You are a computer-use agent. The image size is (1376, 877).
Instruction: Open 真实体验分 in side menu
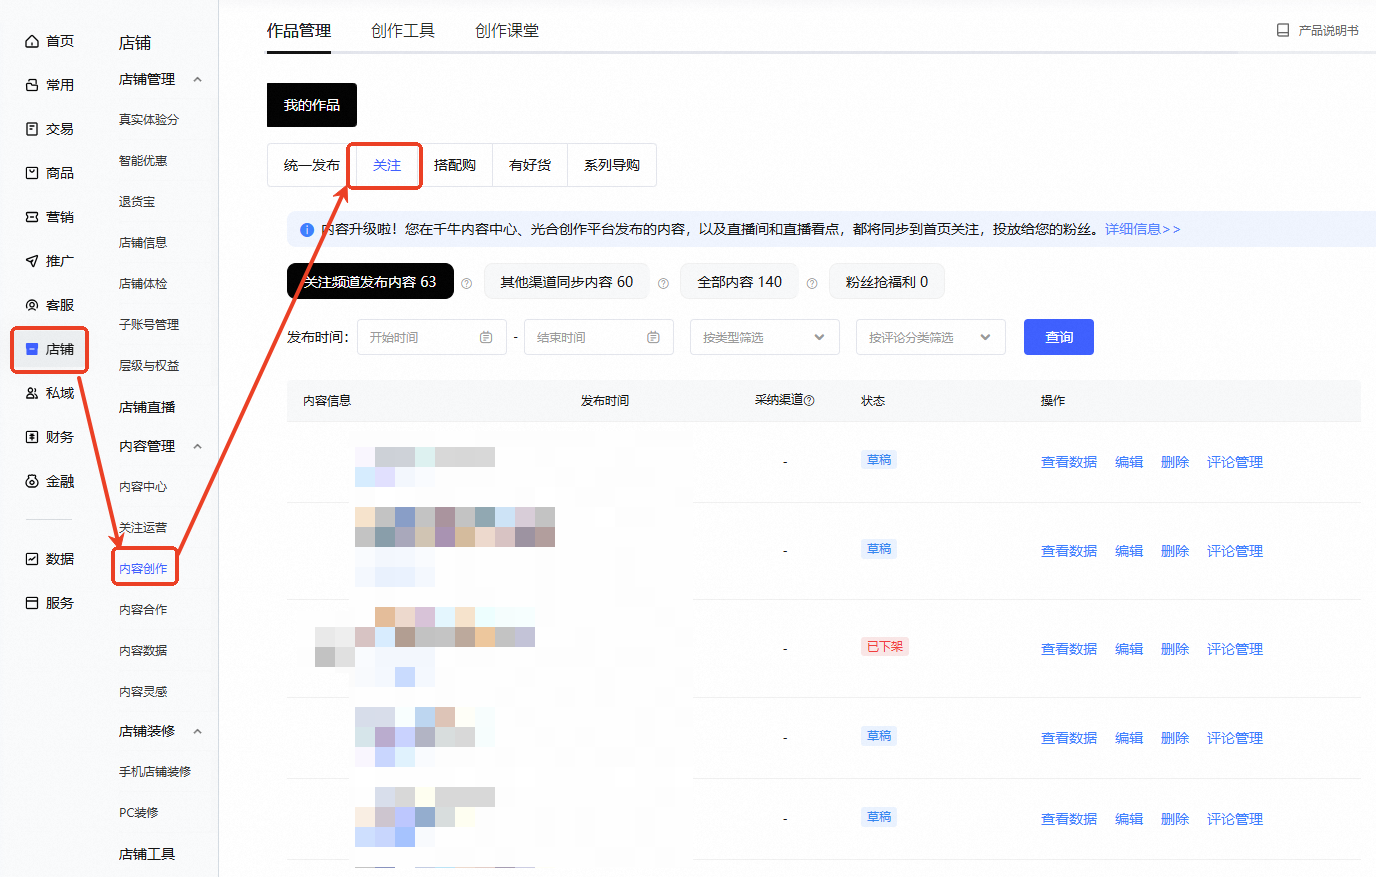pyautogui.click(x=149, y=119)
